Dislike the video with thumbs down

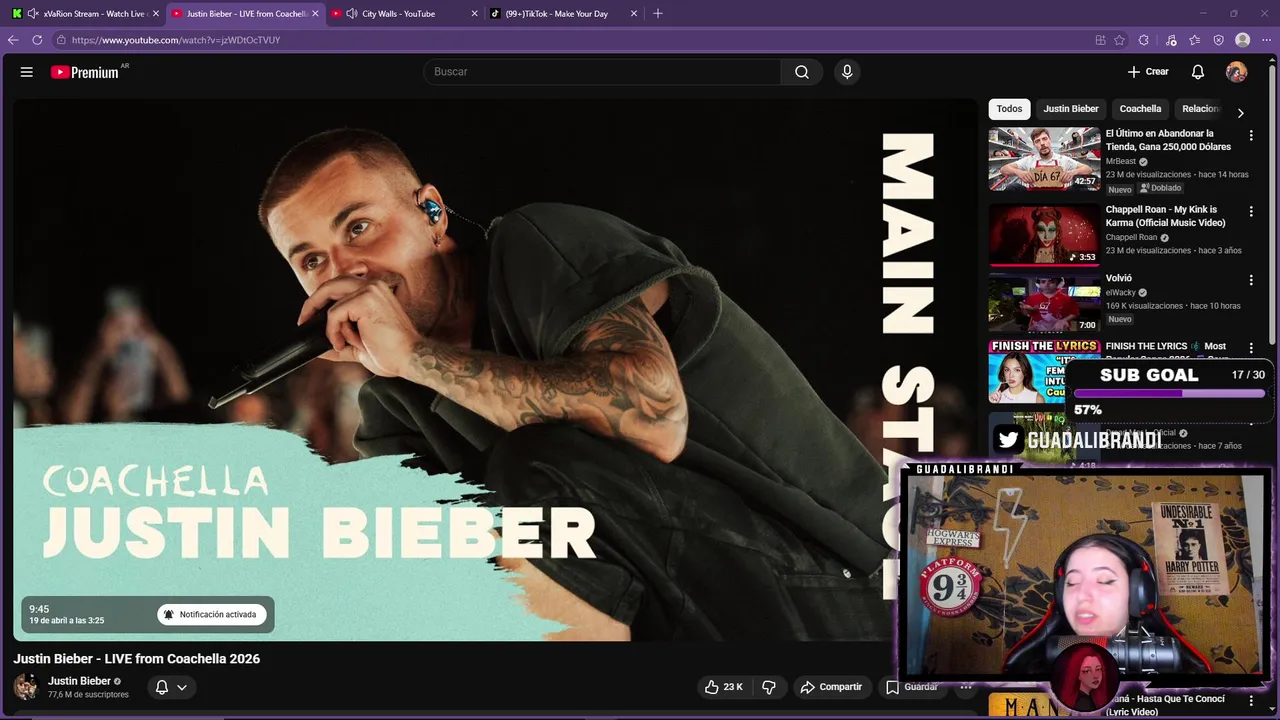tap(769, 687)
